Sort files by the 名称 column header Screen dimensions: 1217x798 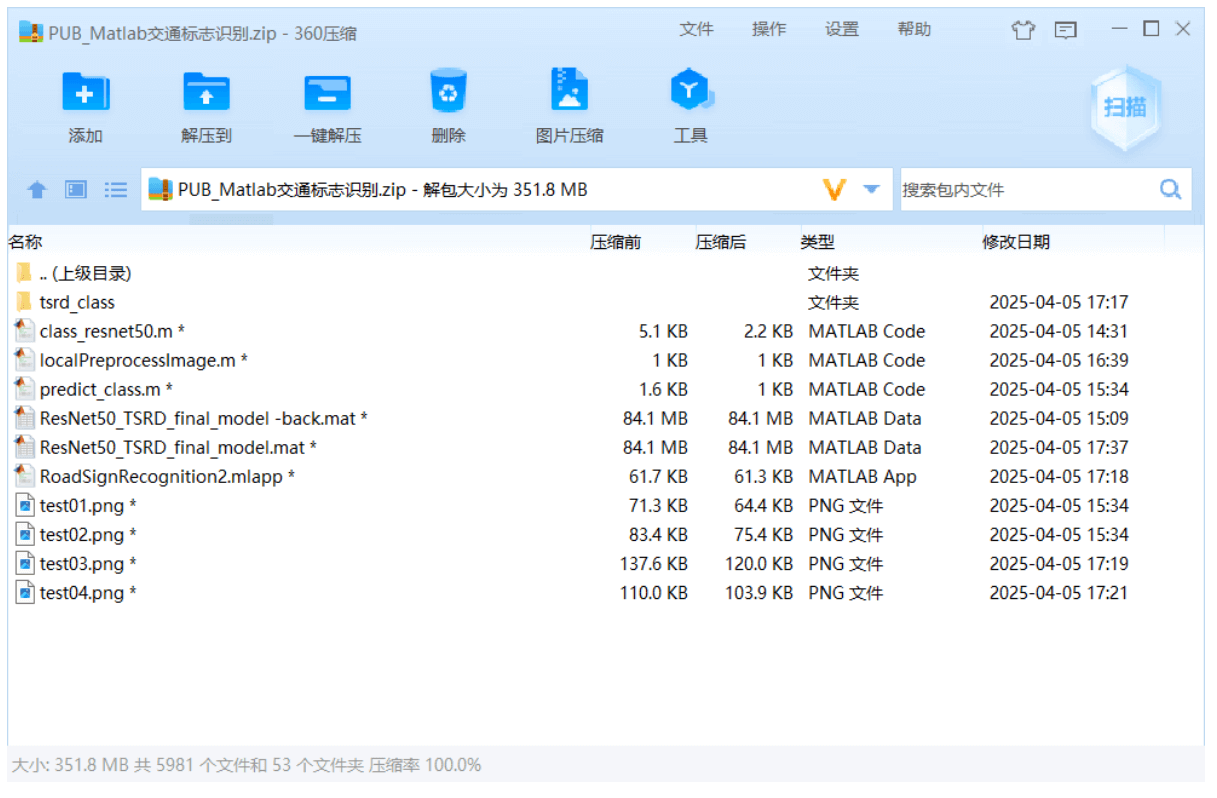point(26,242)
